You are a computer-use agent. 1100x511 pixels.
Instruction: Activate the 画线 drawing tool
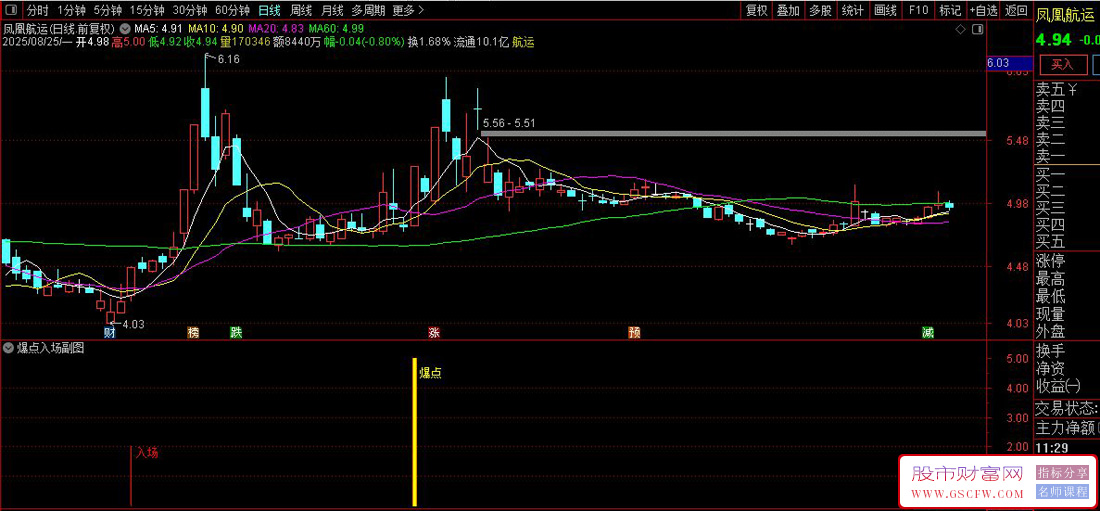[885, 11]
